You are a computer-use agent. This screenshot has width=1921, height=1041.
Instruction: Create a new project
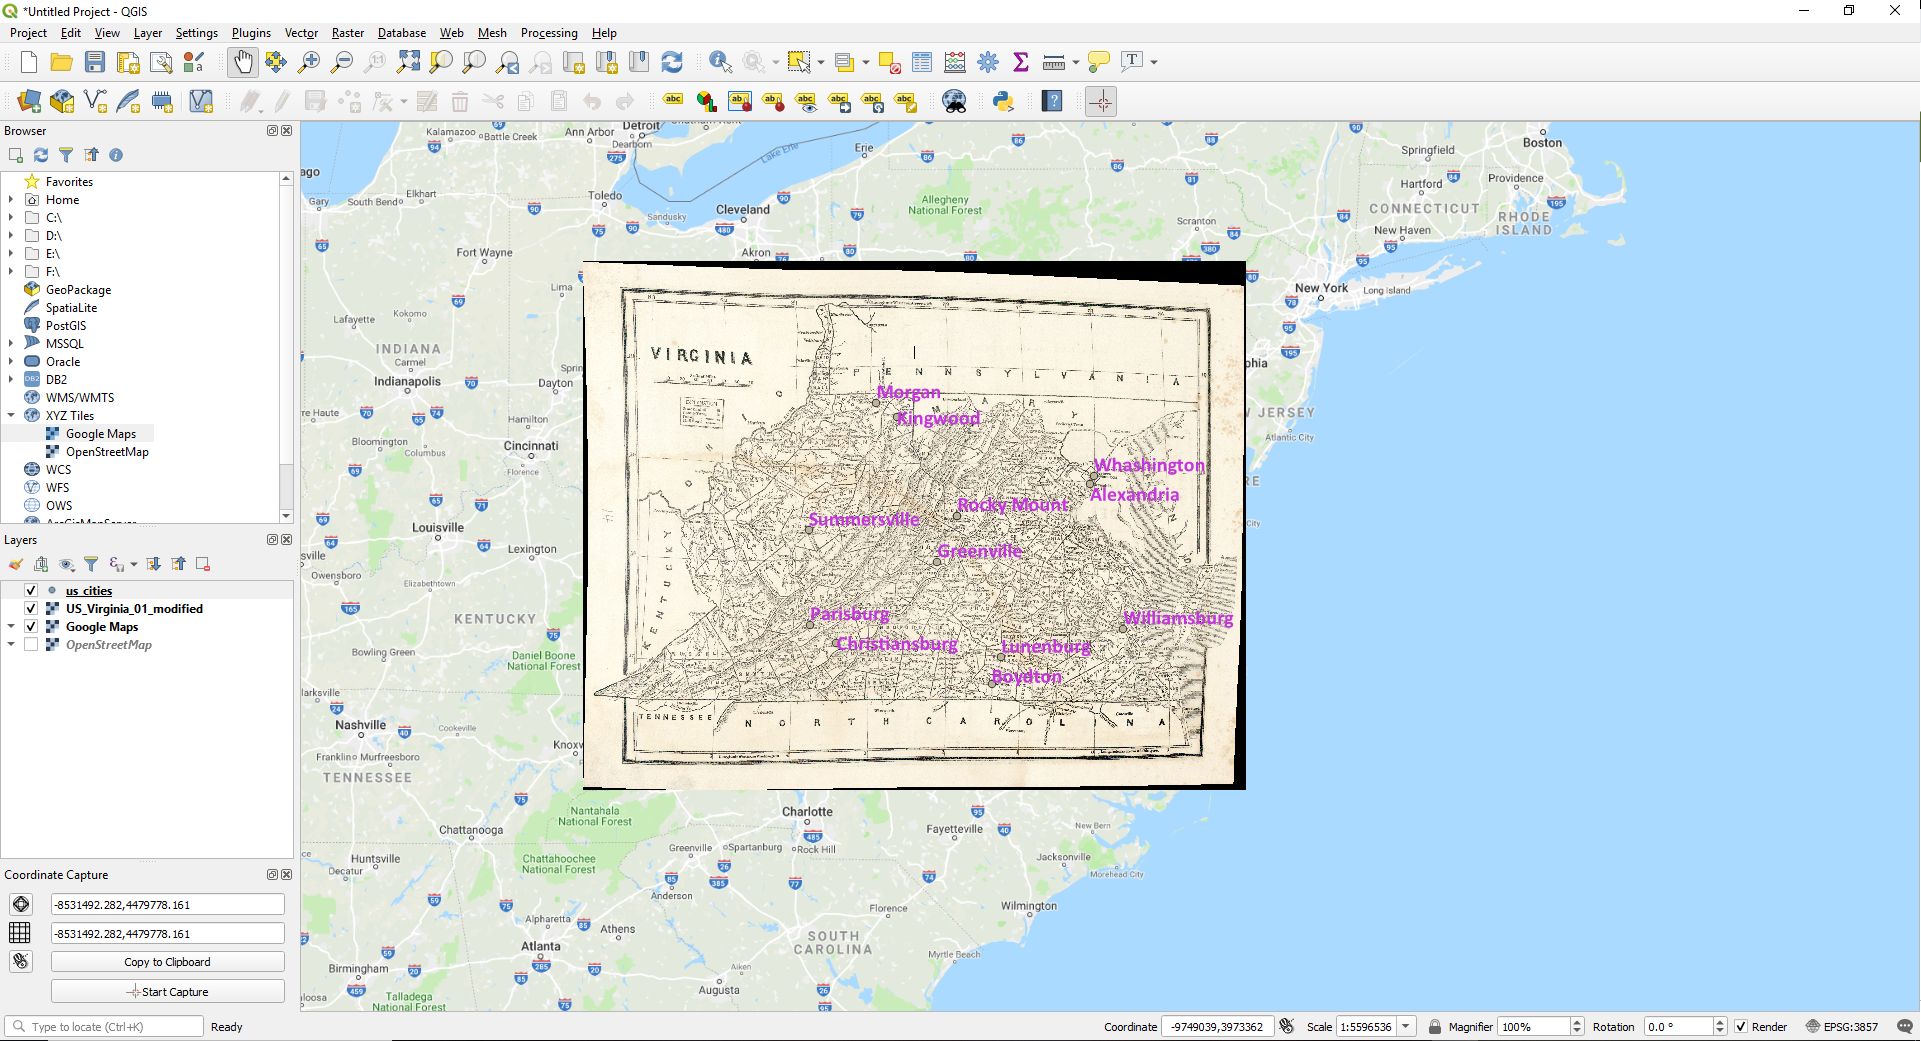[29, 62]
